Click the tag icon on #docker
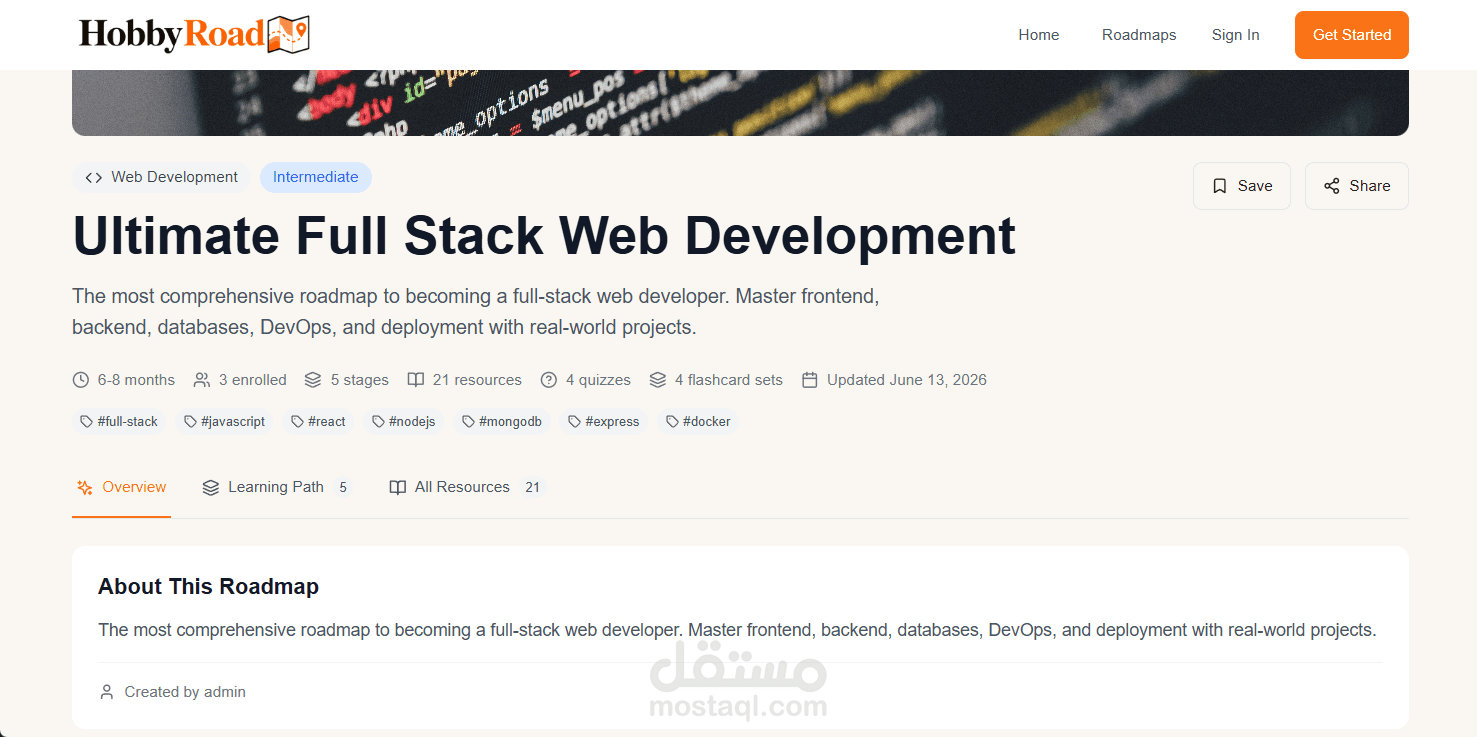 pos(673,422)
